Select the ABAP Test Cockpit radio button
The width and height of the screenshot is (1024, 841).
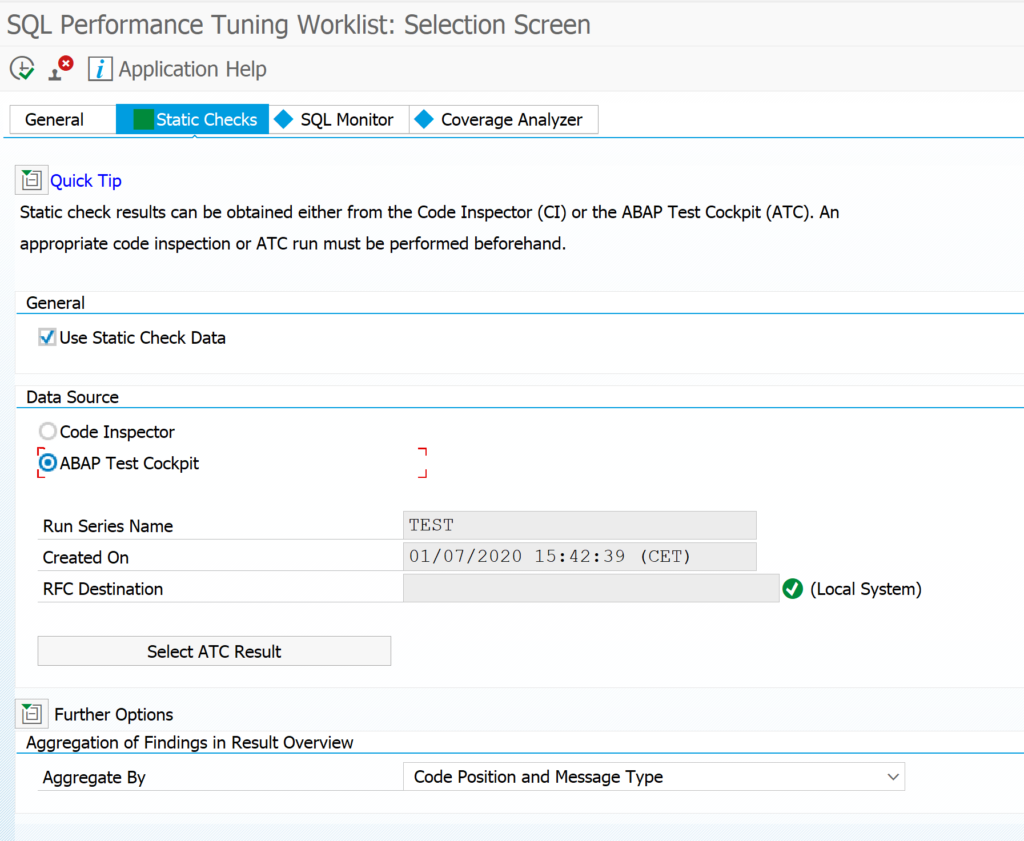click(48, 463)
